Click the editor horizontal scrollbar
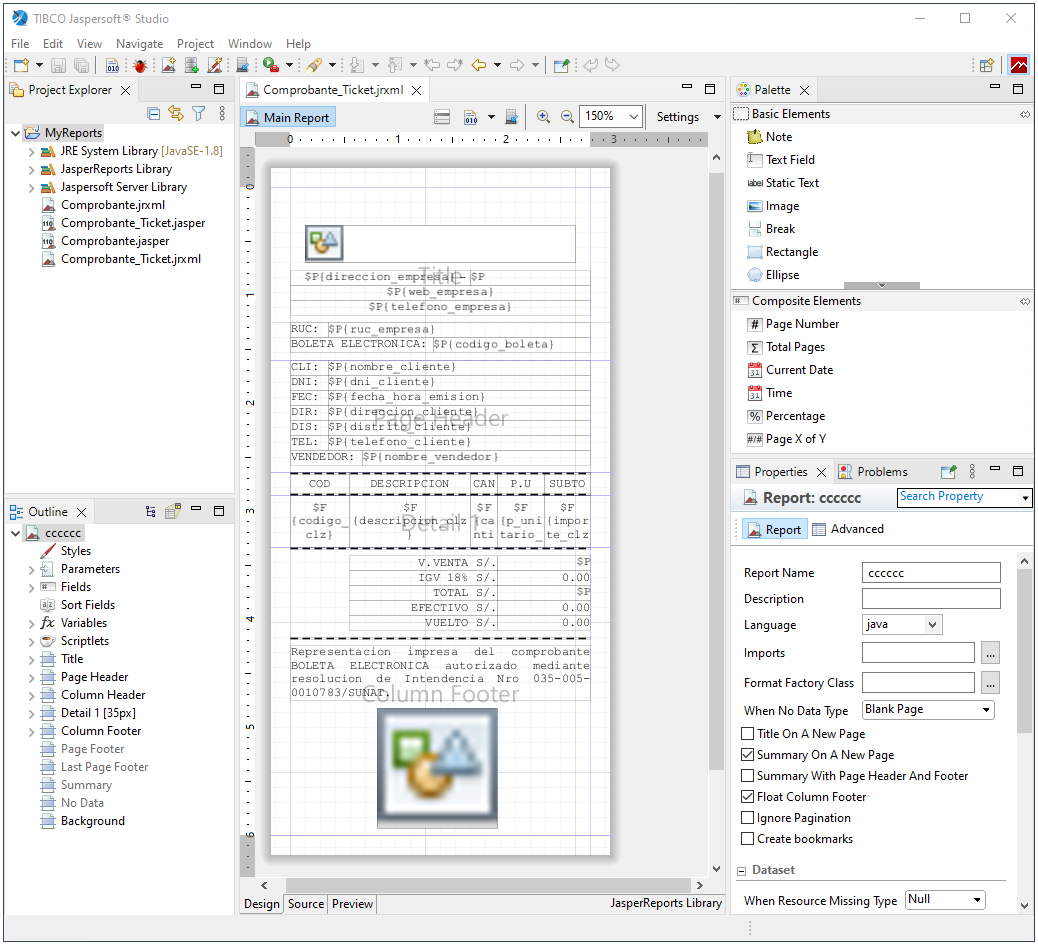 [488, 885]
